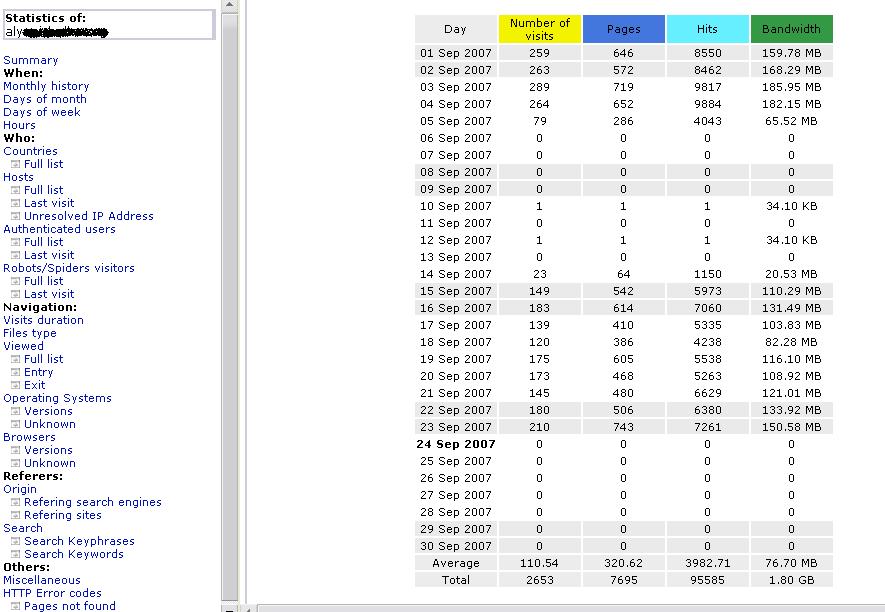The width and height of the screenshot is (885, 612).
Task: Open Unresolved IP Address link
Action: [89, 216]
